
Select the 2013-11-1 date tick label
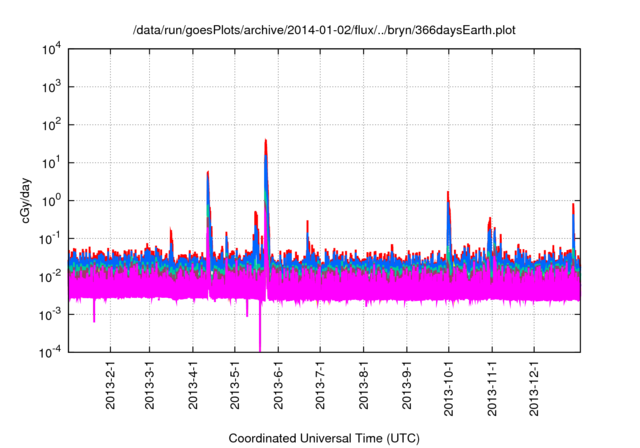point(493,388)
